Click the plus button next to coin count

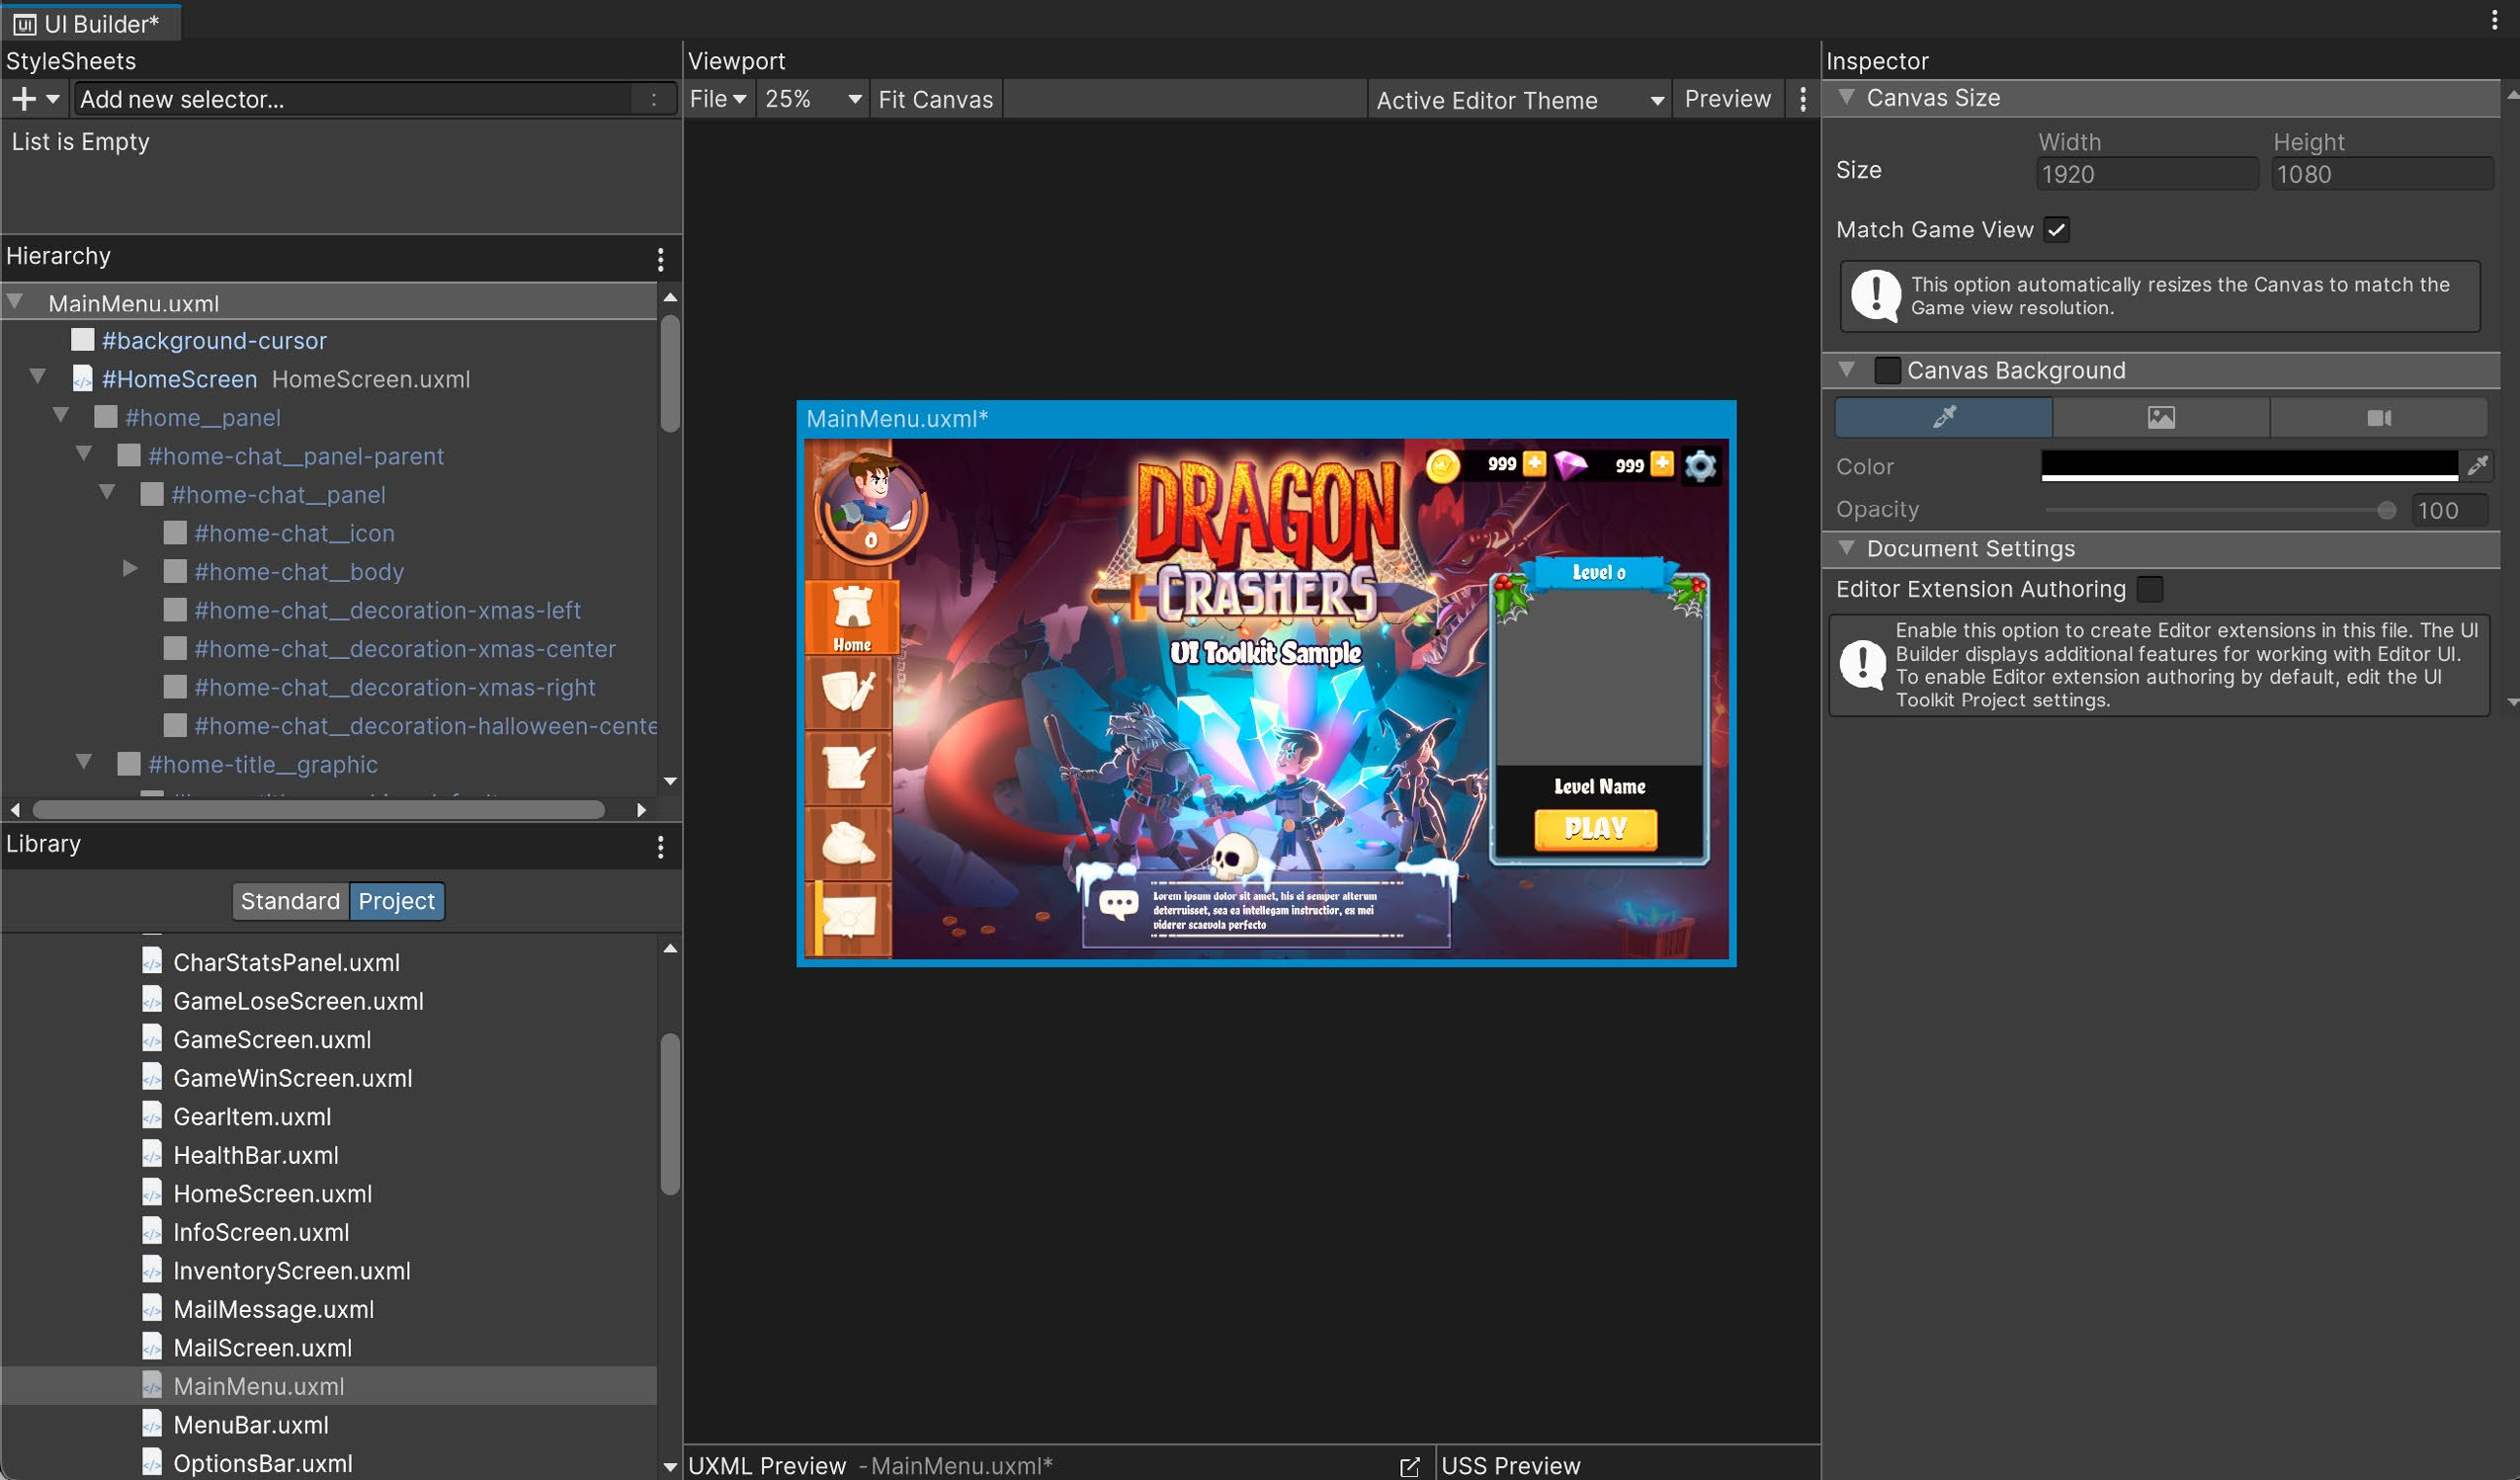tap(1534, 463)
